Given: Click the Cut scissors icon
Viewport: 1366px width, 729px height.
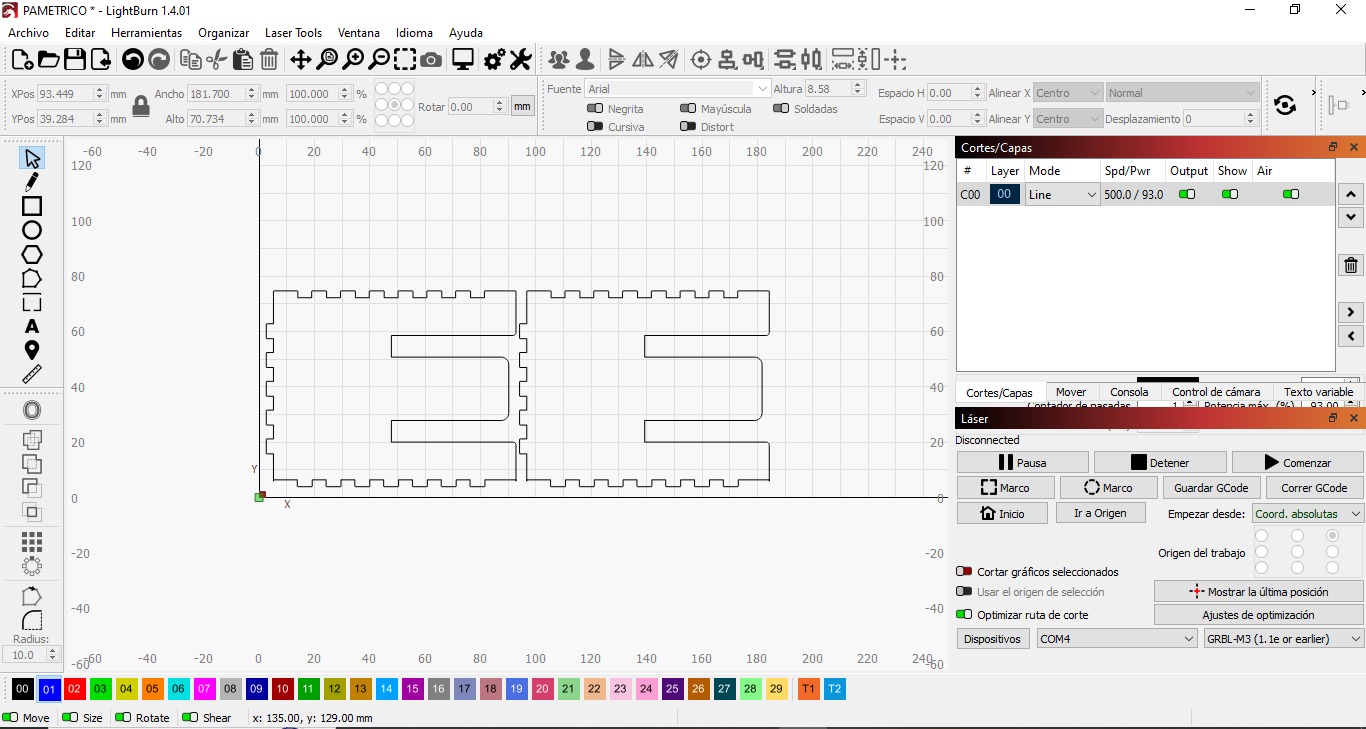Looking at the screenshot, I should click(215, 60).
